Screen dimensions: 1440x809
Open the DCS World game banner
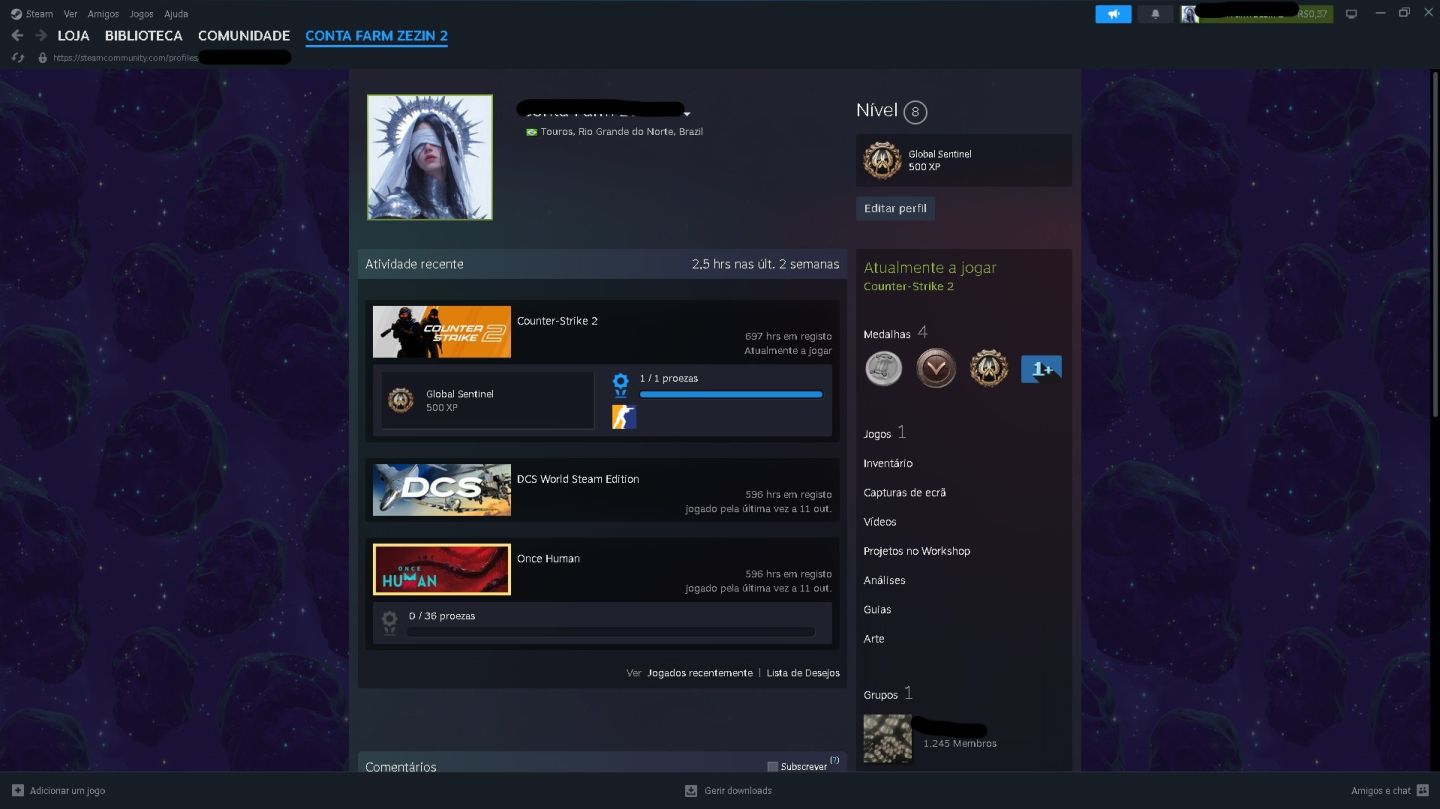point(442,490)
